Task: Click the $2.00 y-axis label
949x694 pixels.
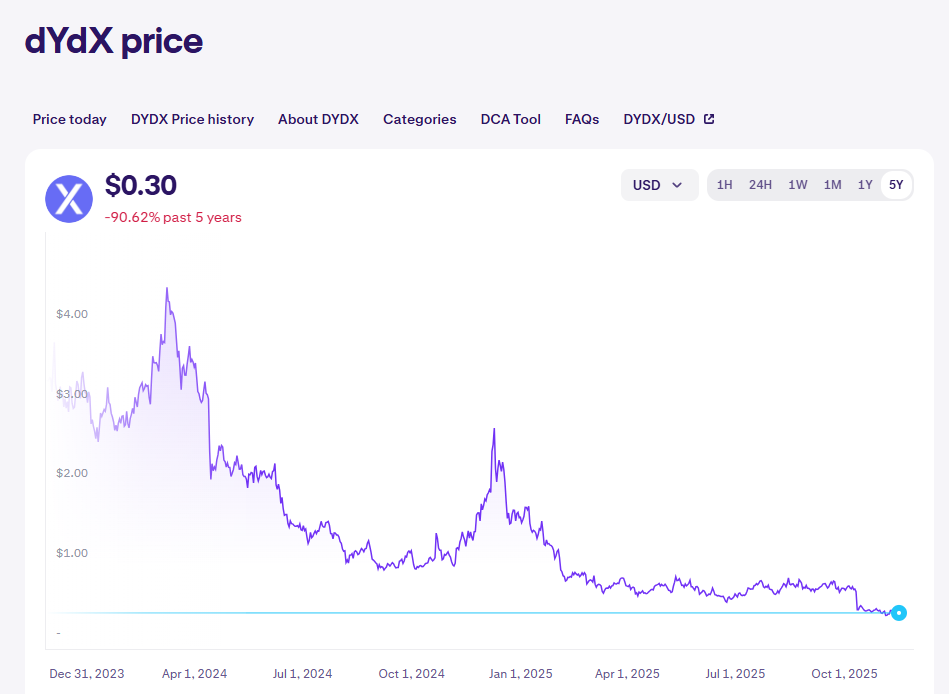Action: click(72, 473)
